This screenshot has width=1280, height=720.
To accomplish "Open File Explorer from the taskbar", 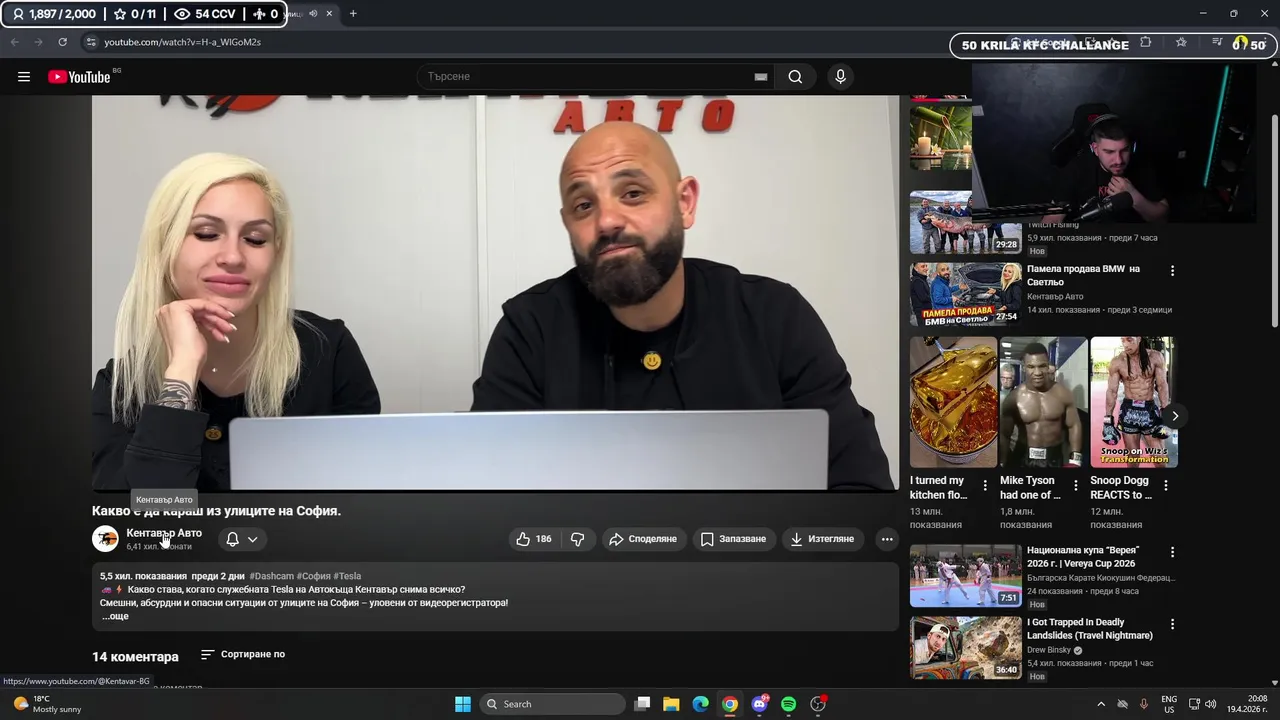I will (671, 704).
